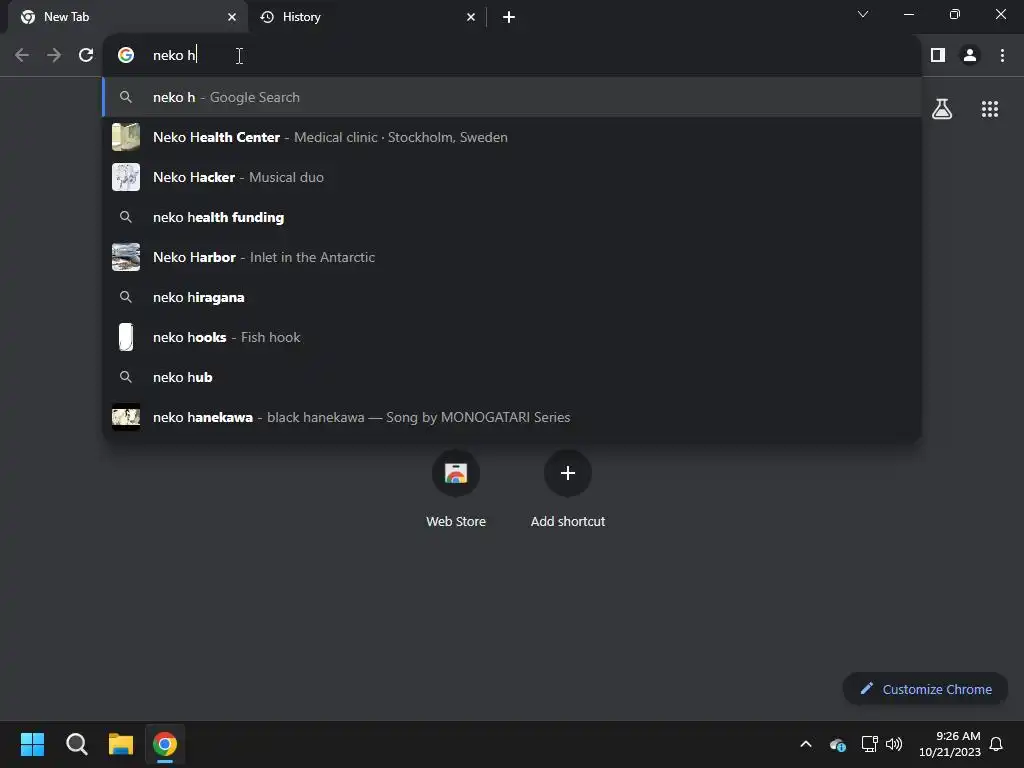The width and height of the screenshot is (1024, 768).
Task: Pick the 'neko health funding' suggestion
Action: [512, 217]
